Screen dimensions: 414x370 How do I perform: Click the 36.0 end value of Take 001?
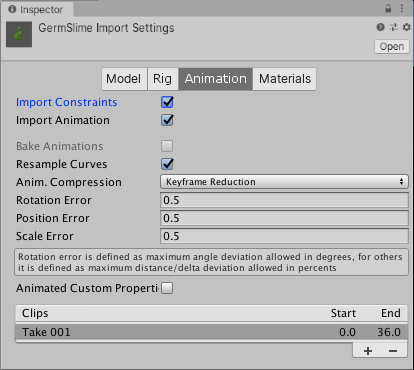[x=389, y=332]
